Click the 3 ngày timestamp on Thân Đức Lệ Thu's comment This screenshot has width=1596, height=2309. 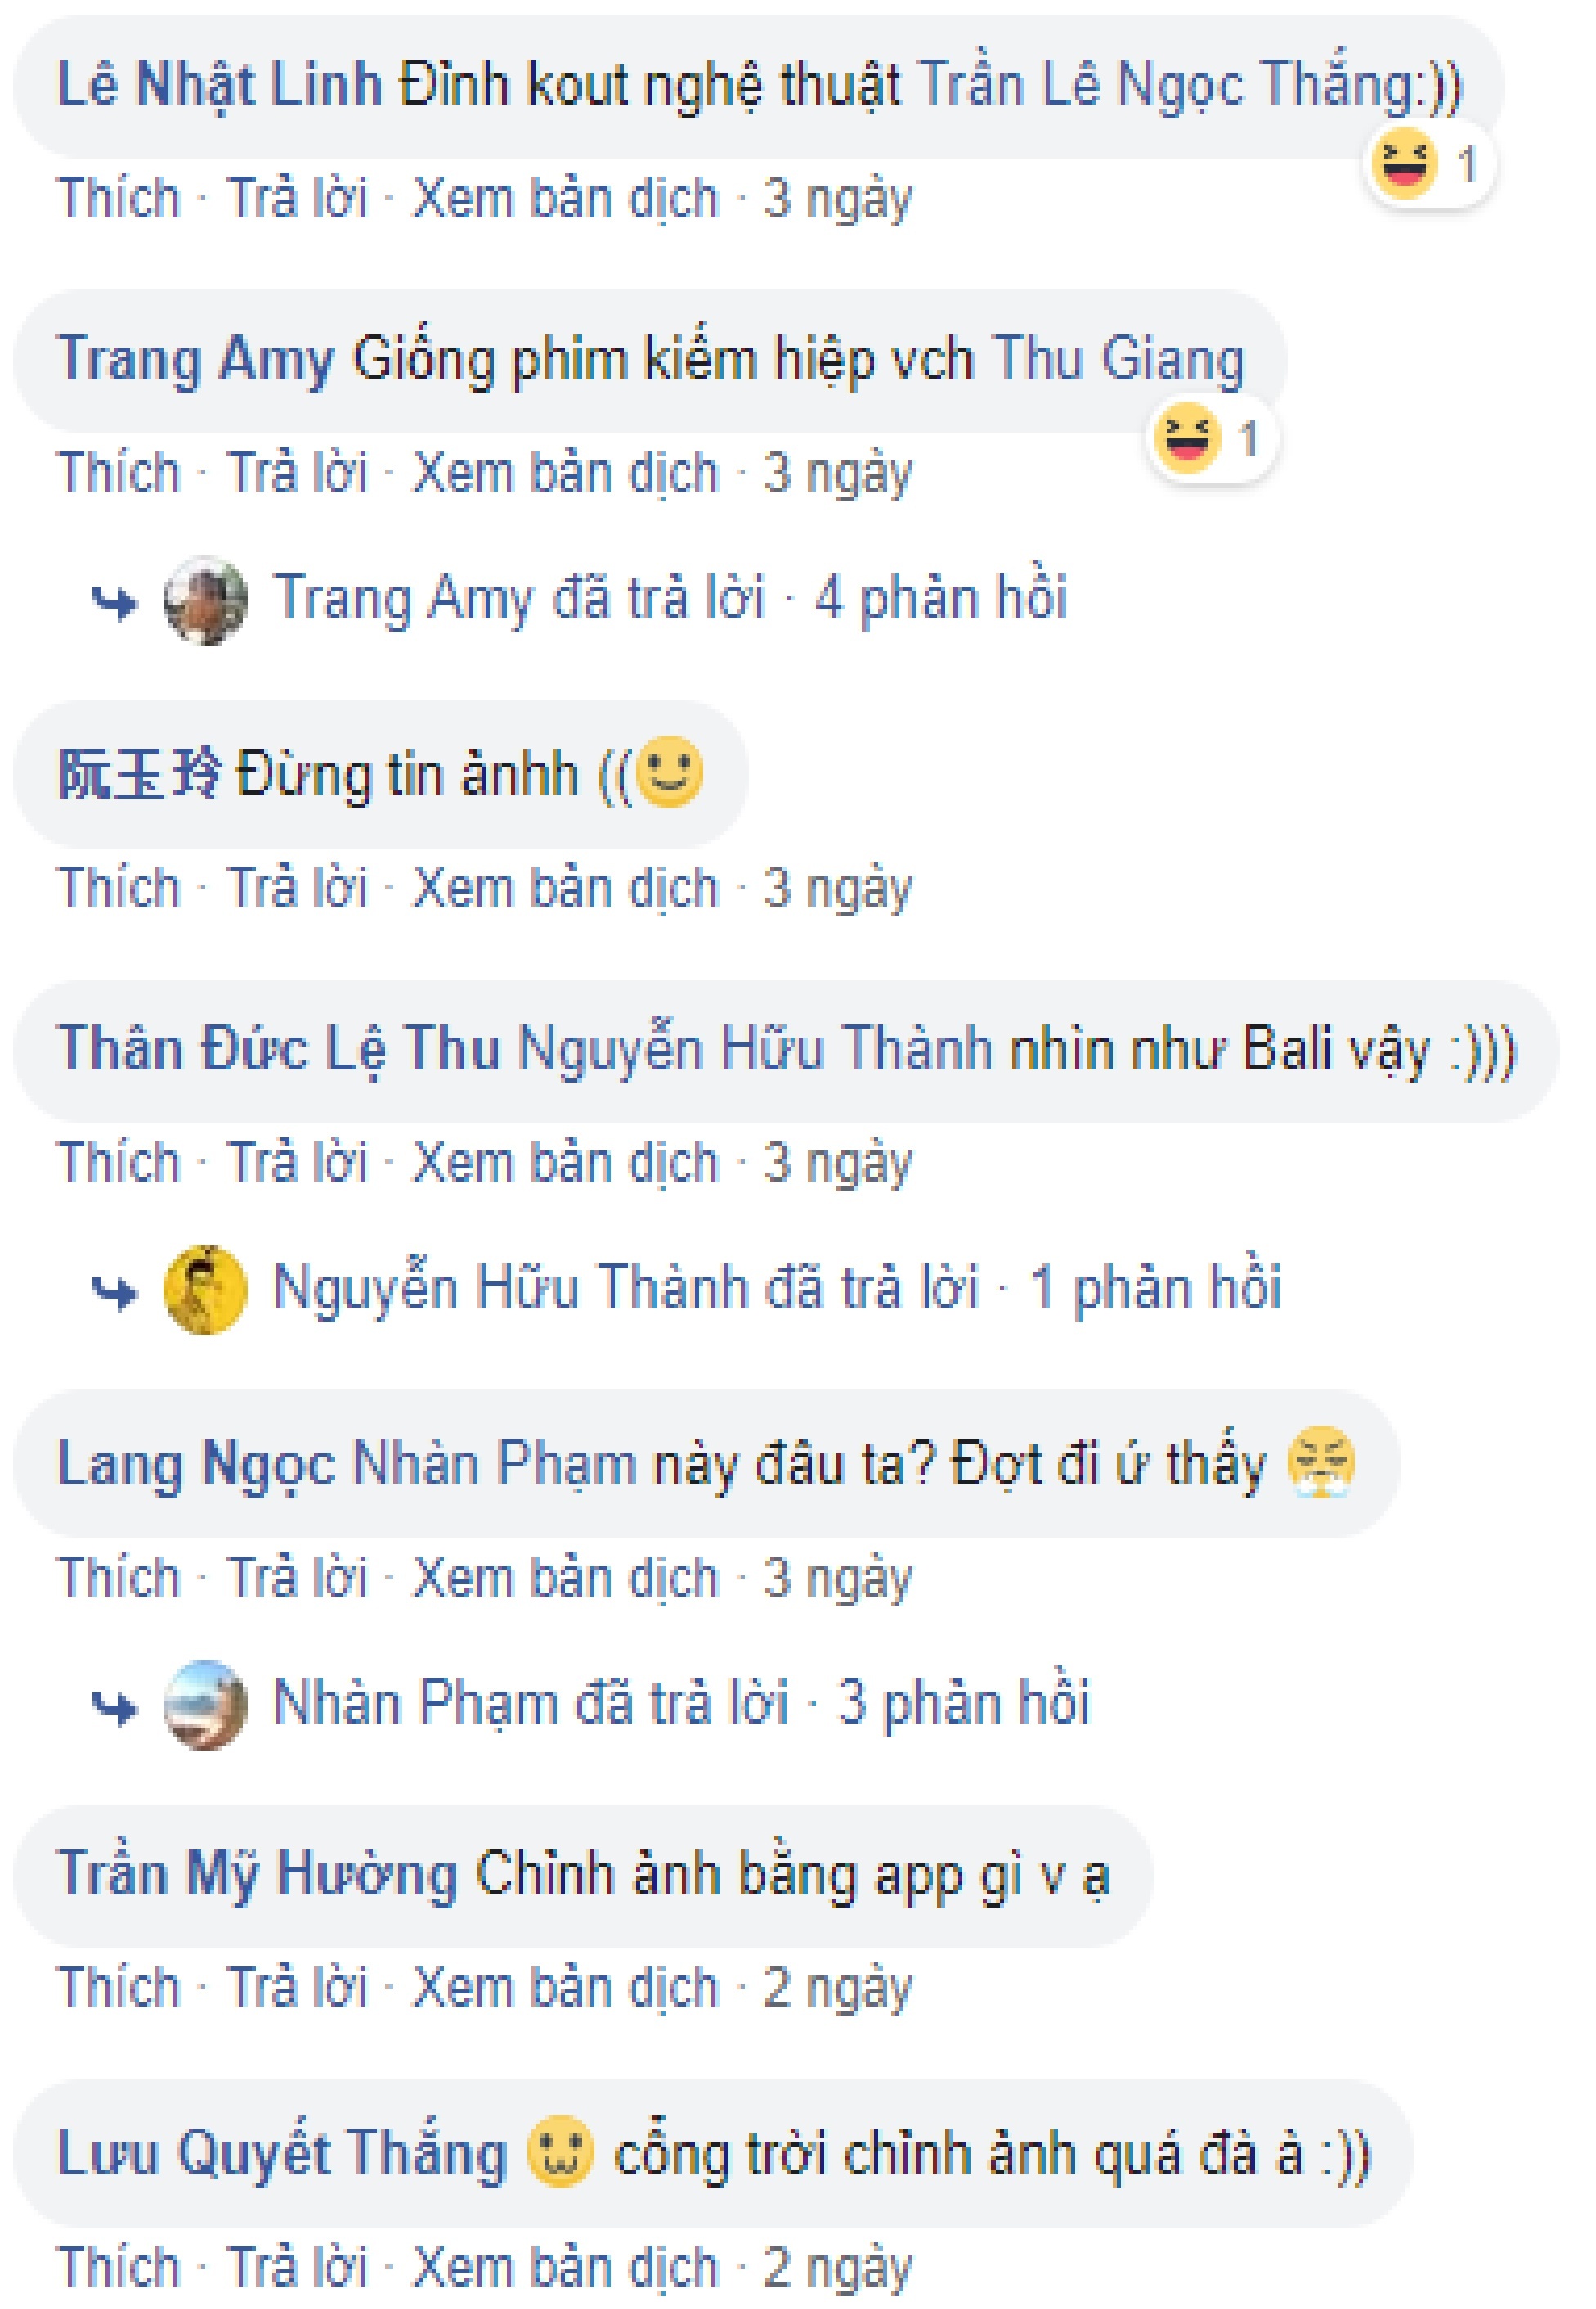pos(840,1160)
